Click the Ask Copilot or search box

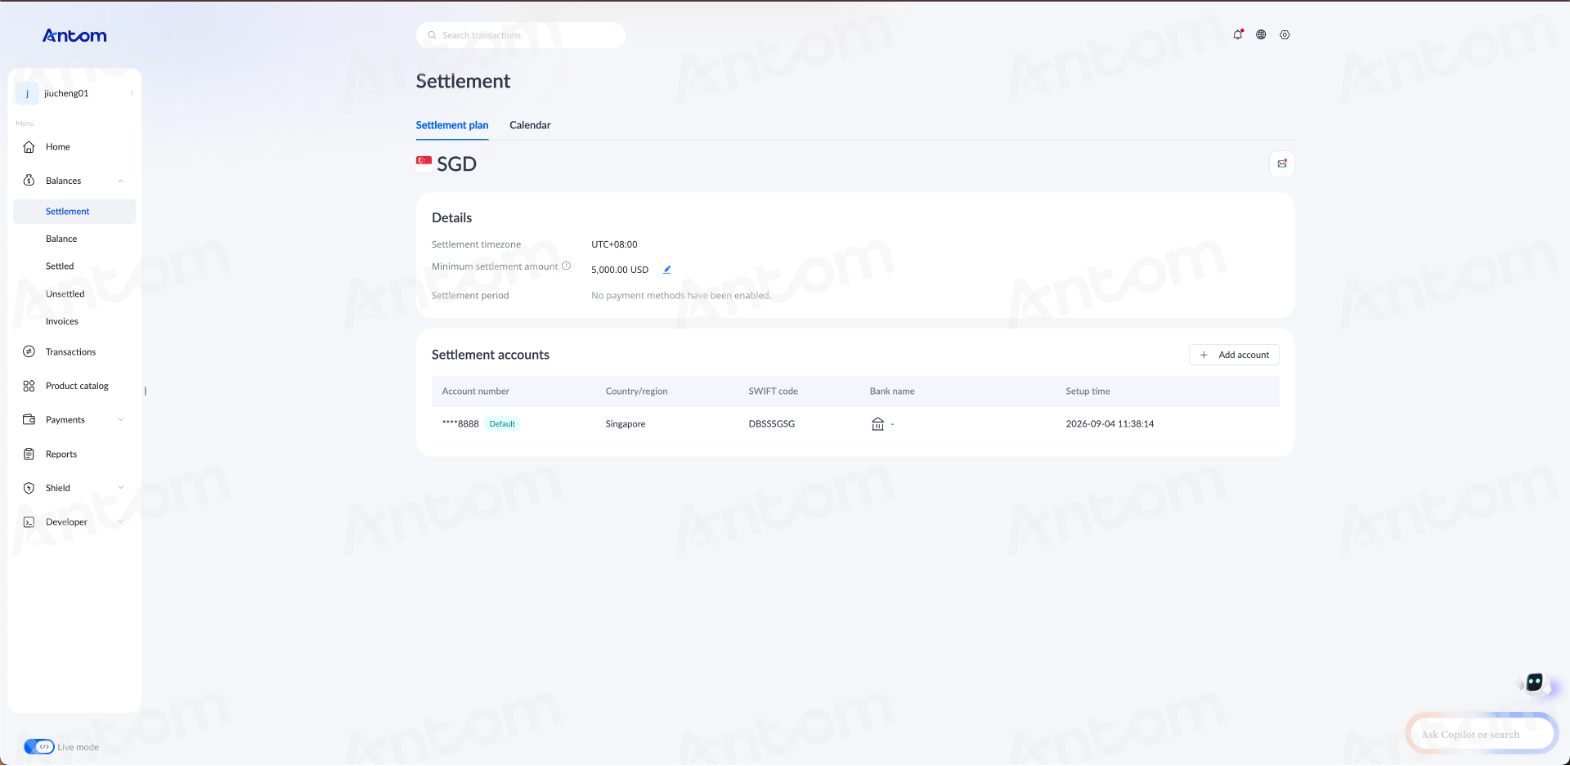tap(1482, 734)
